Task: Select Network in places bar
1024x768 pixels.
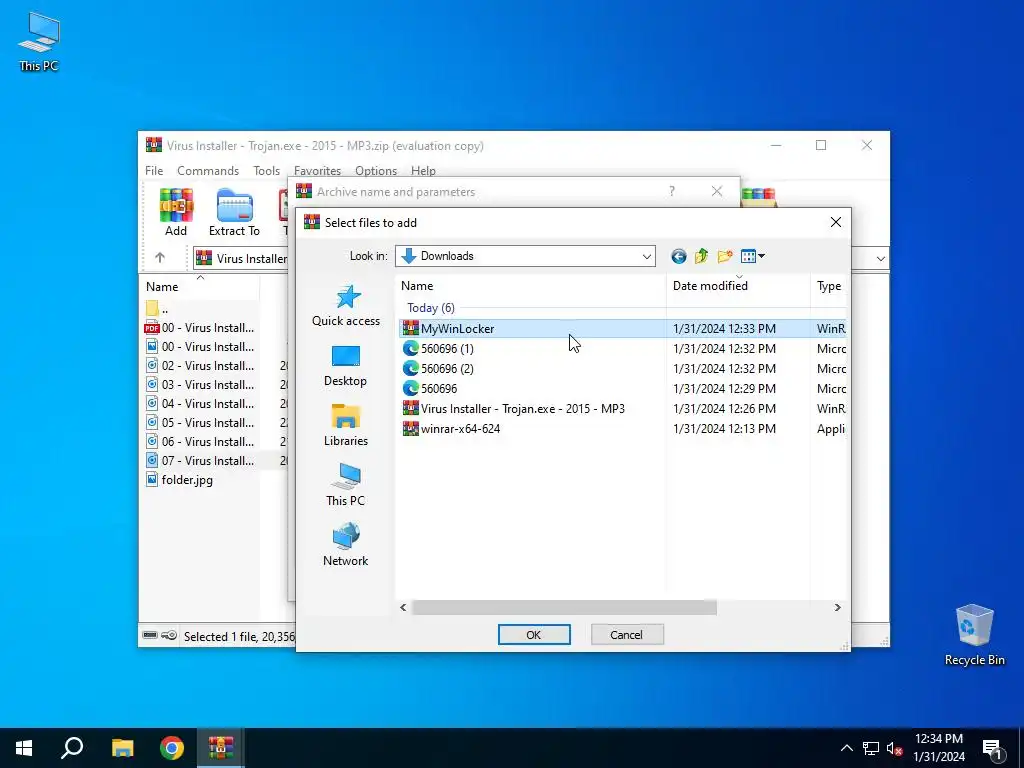Action: pyautogui.click(x=345, y=545)
